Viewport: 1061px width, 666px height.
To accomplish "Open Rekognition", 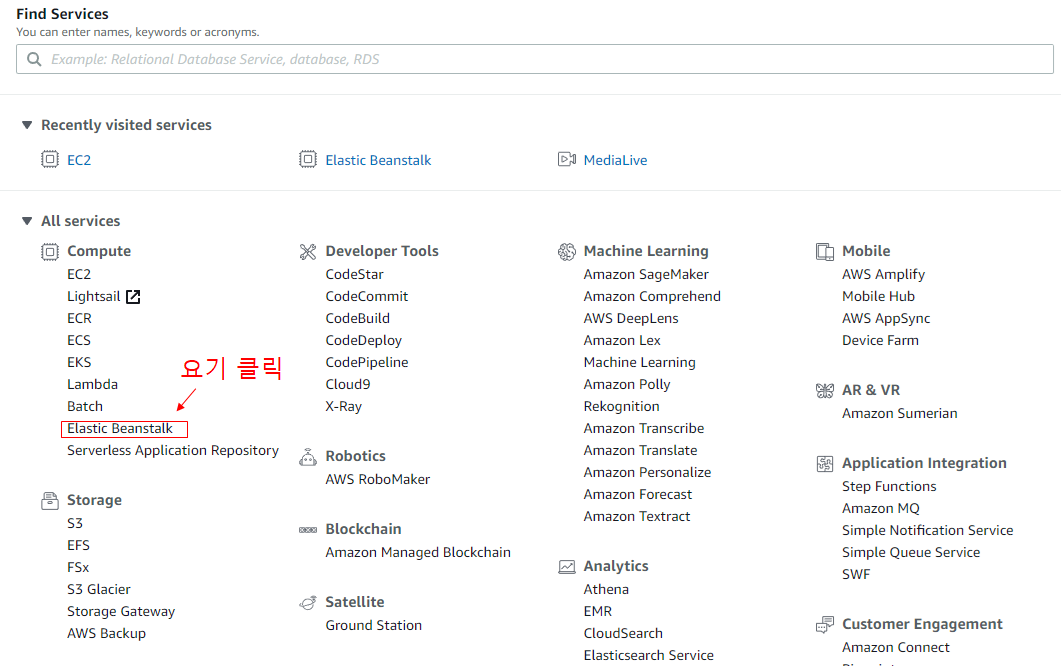I will pos(621,407).
